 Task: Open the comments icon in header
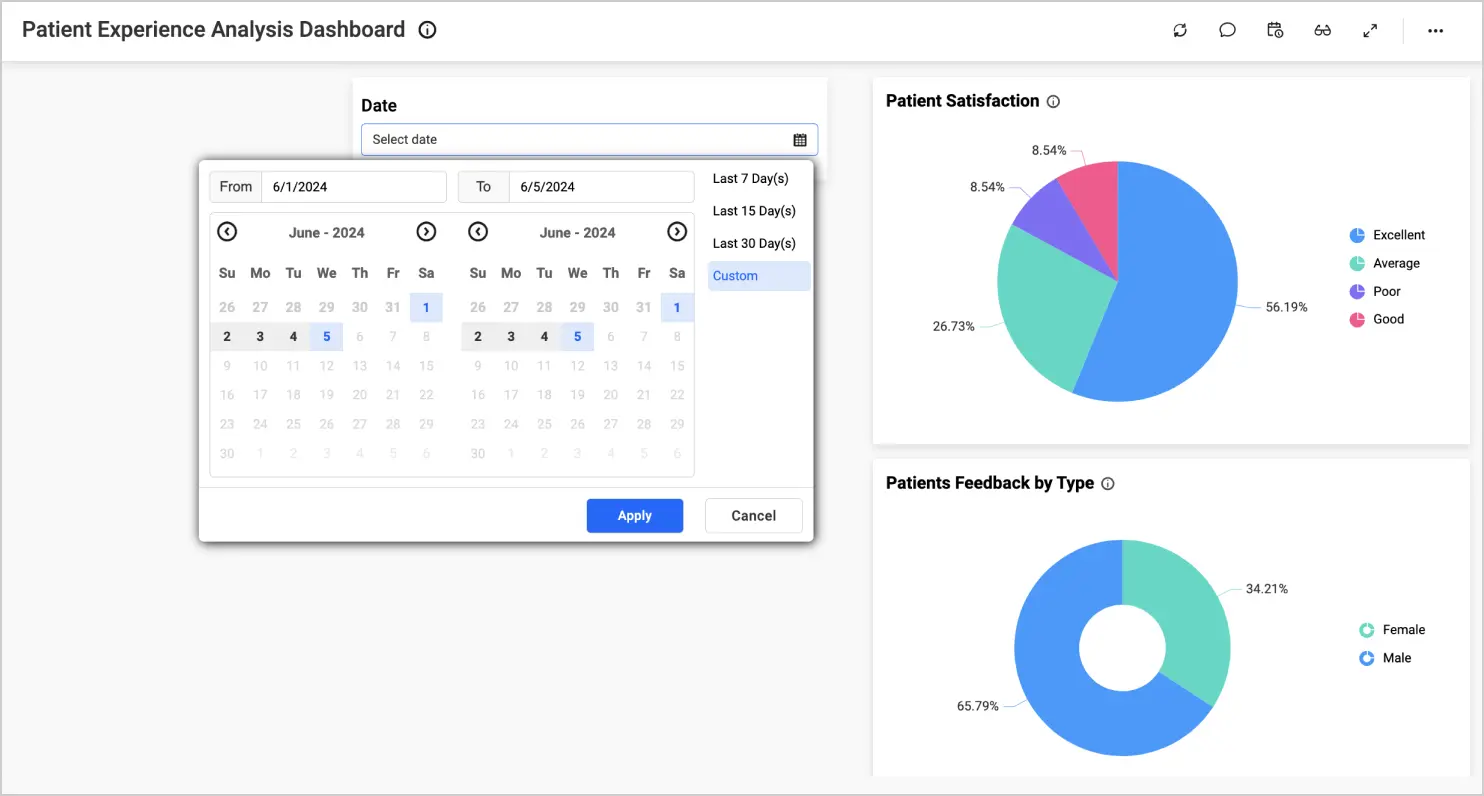tap(1227, 30)
